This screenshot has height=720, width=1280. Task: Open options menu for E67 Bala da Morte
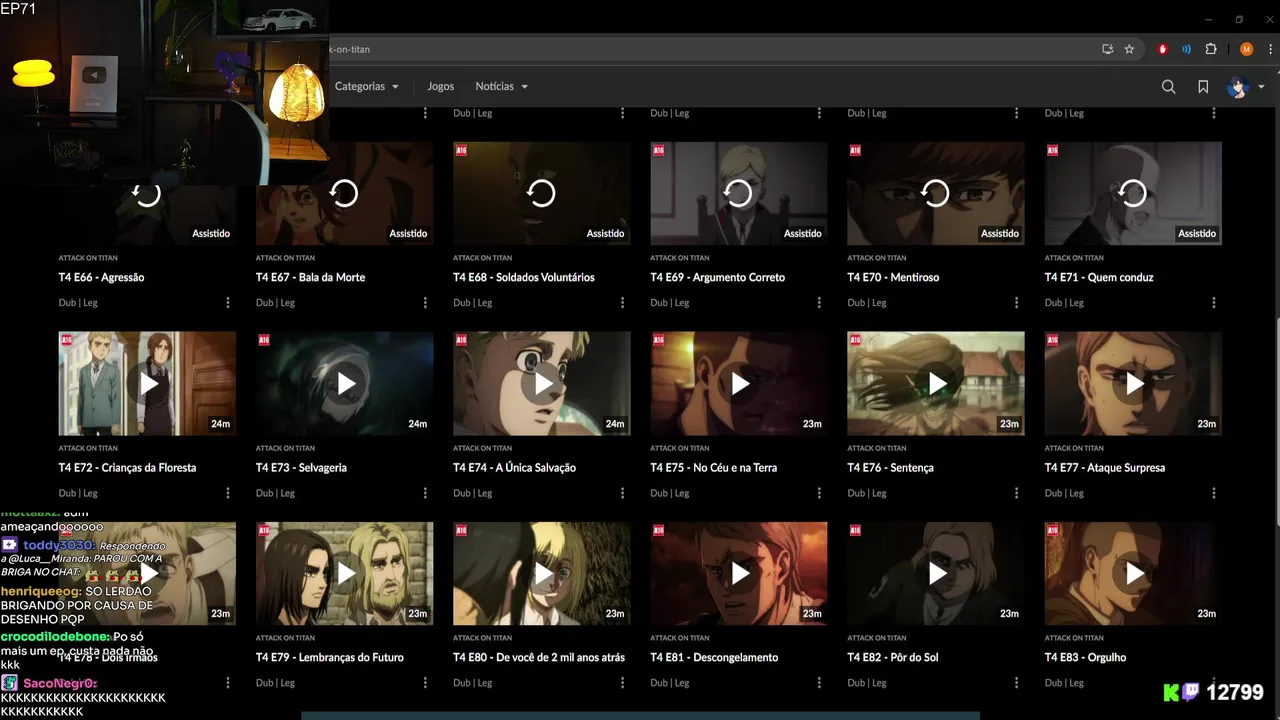coord(425,303)
